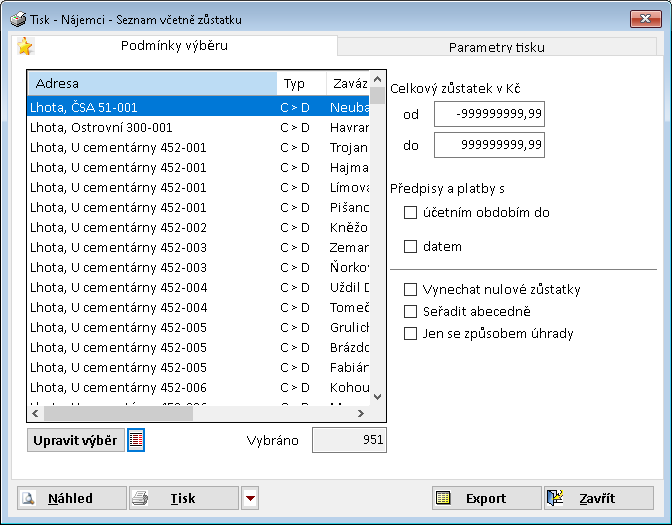Tick Jen se způsobem úhrady checkbox
The height and width of the screenshot is (525, 672).
(x=410, y=334)
